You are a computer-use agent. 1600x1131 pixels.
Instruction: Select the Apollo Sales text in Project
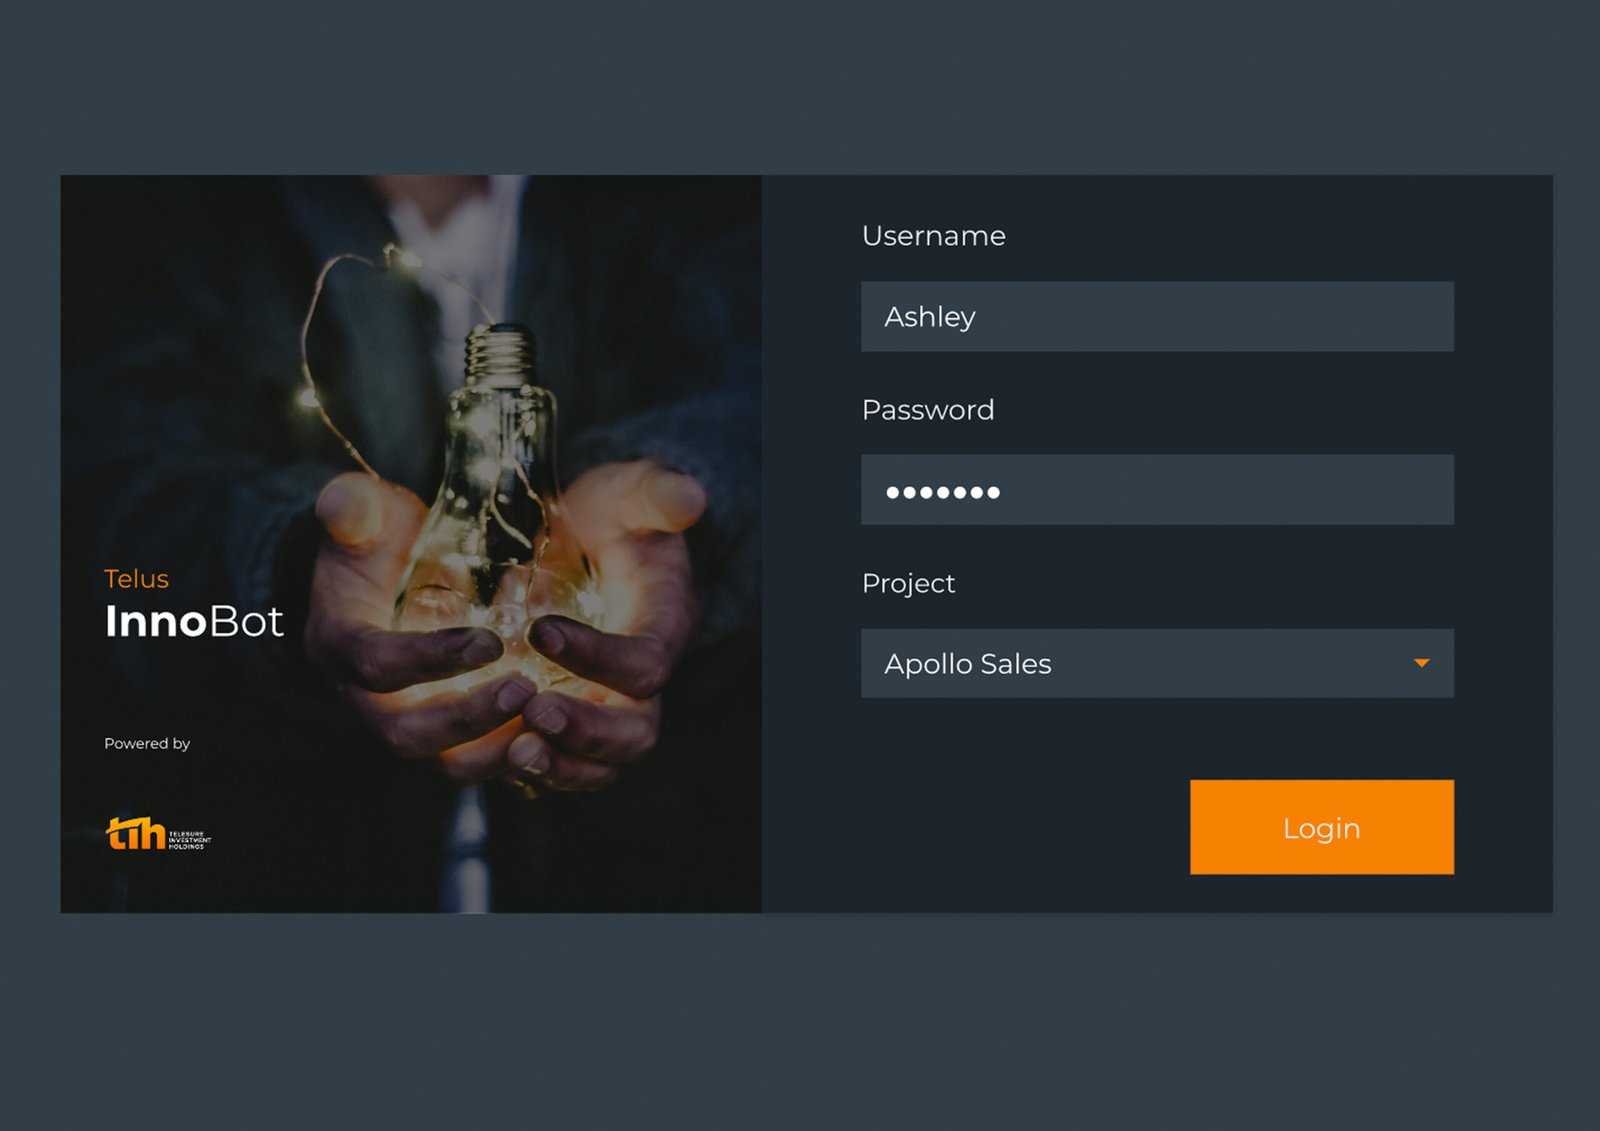(x=967, y=664)
